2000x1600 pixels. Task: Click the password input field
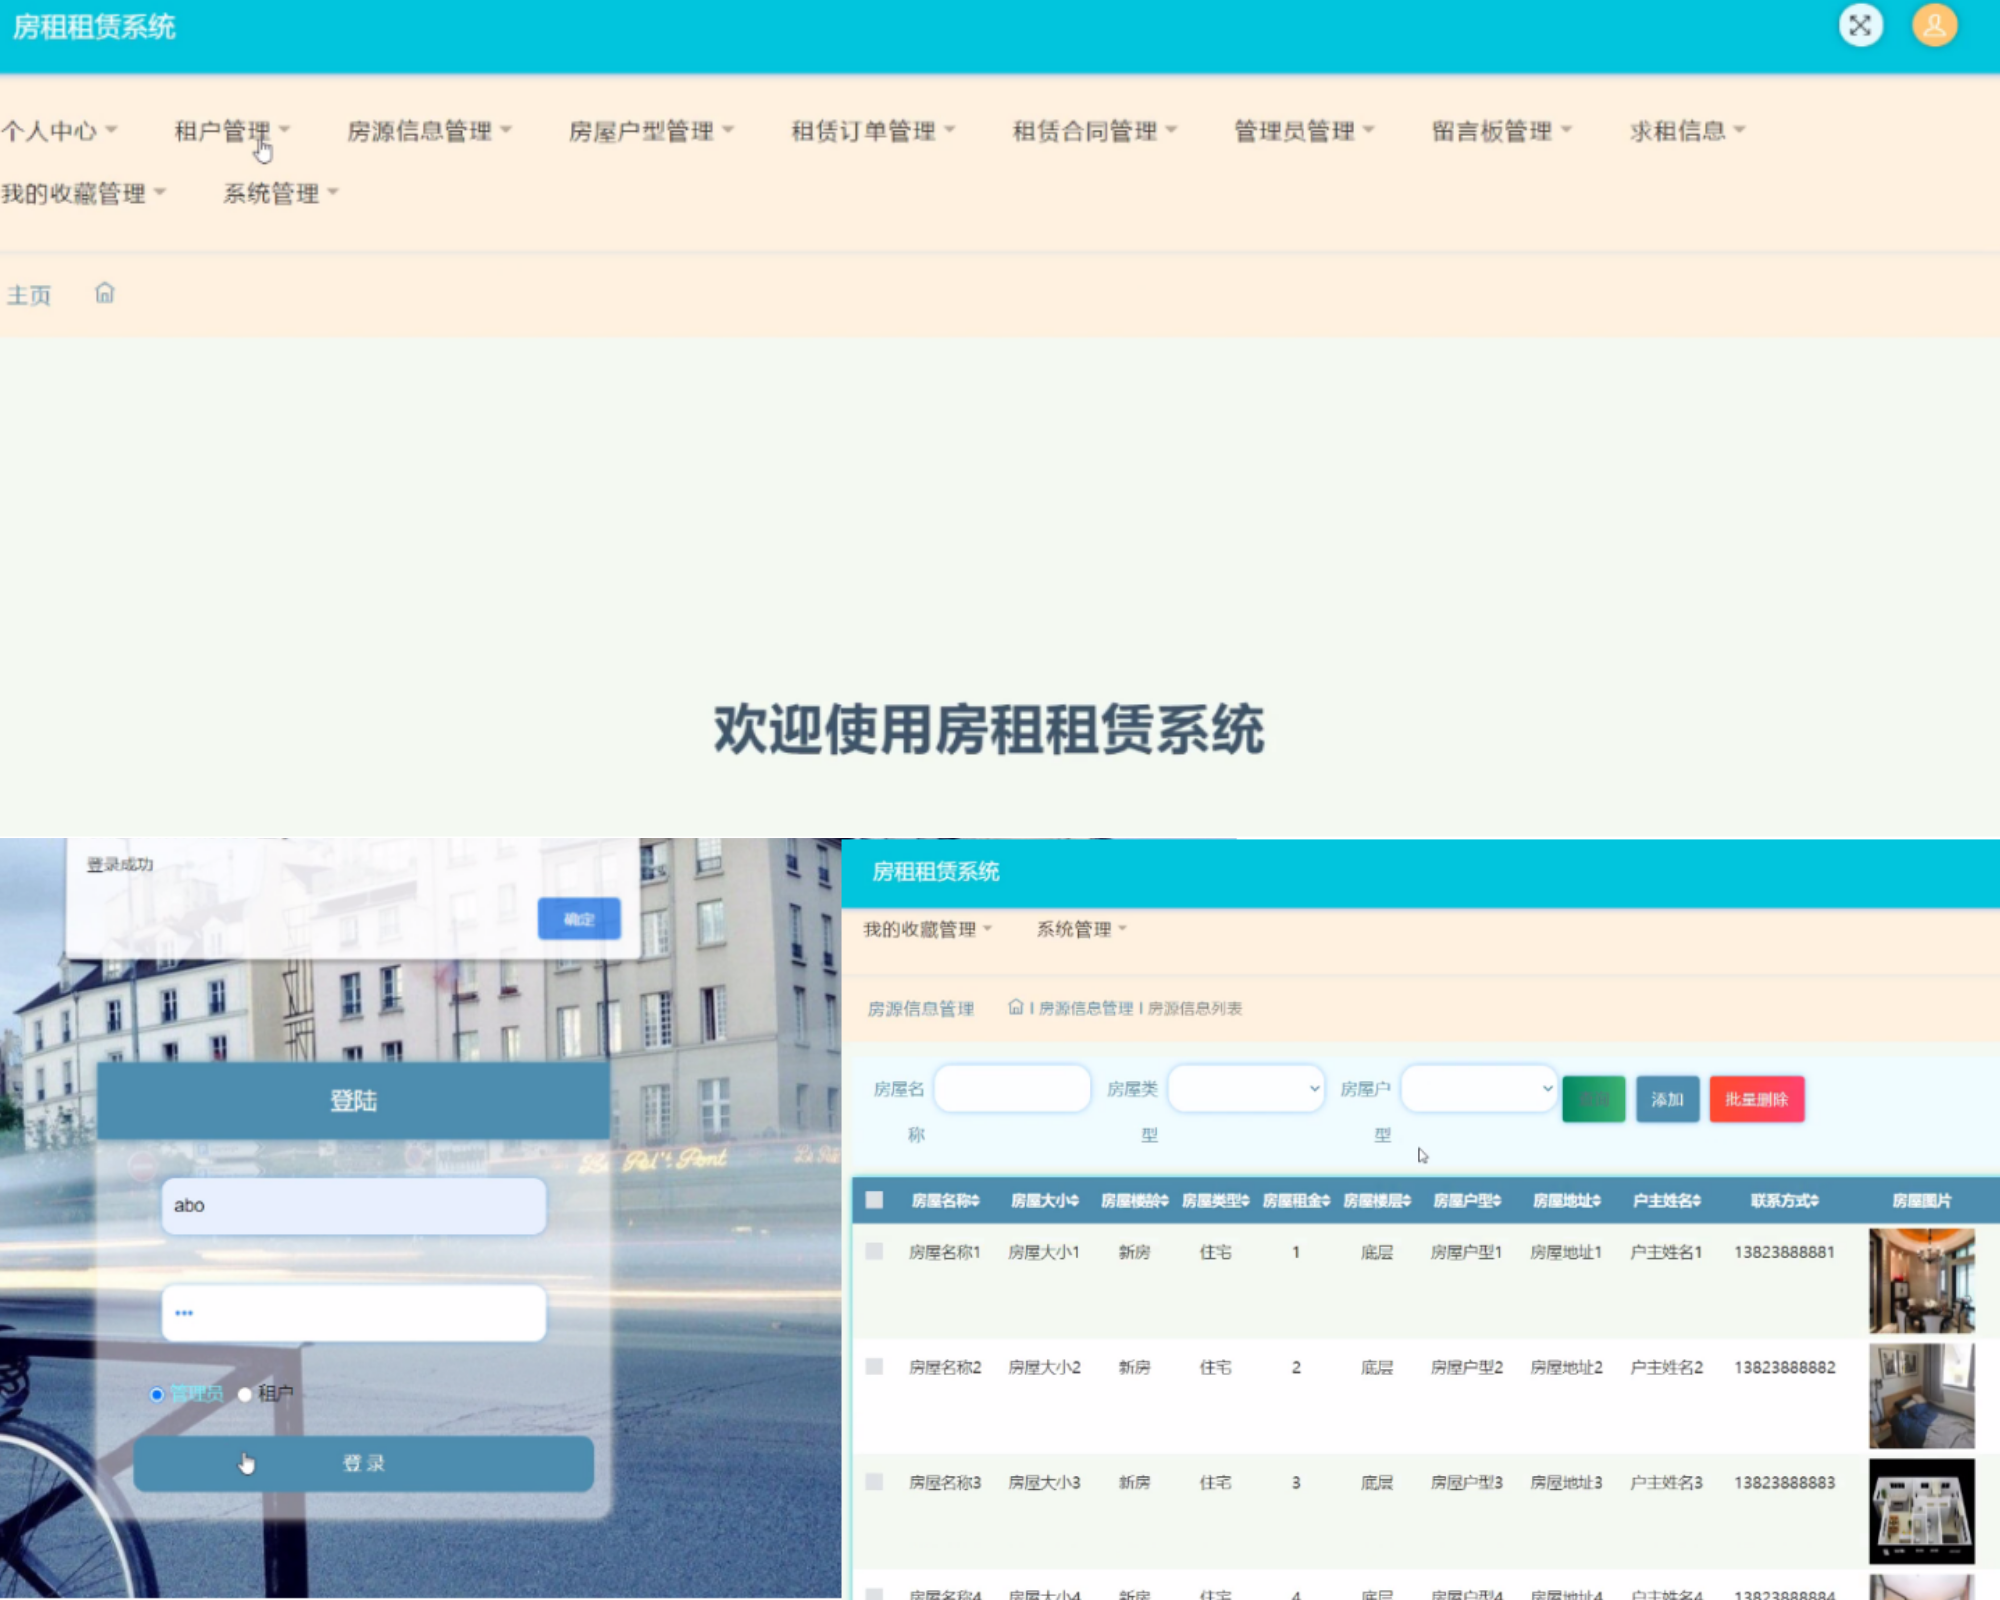pos(354,1312)
